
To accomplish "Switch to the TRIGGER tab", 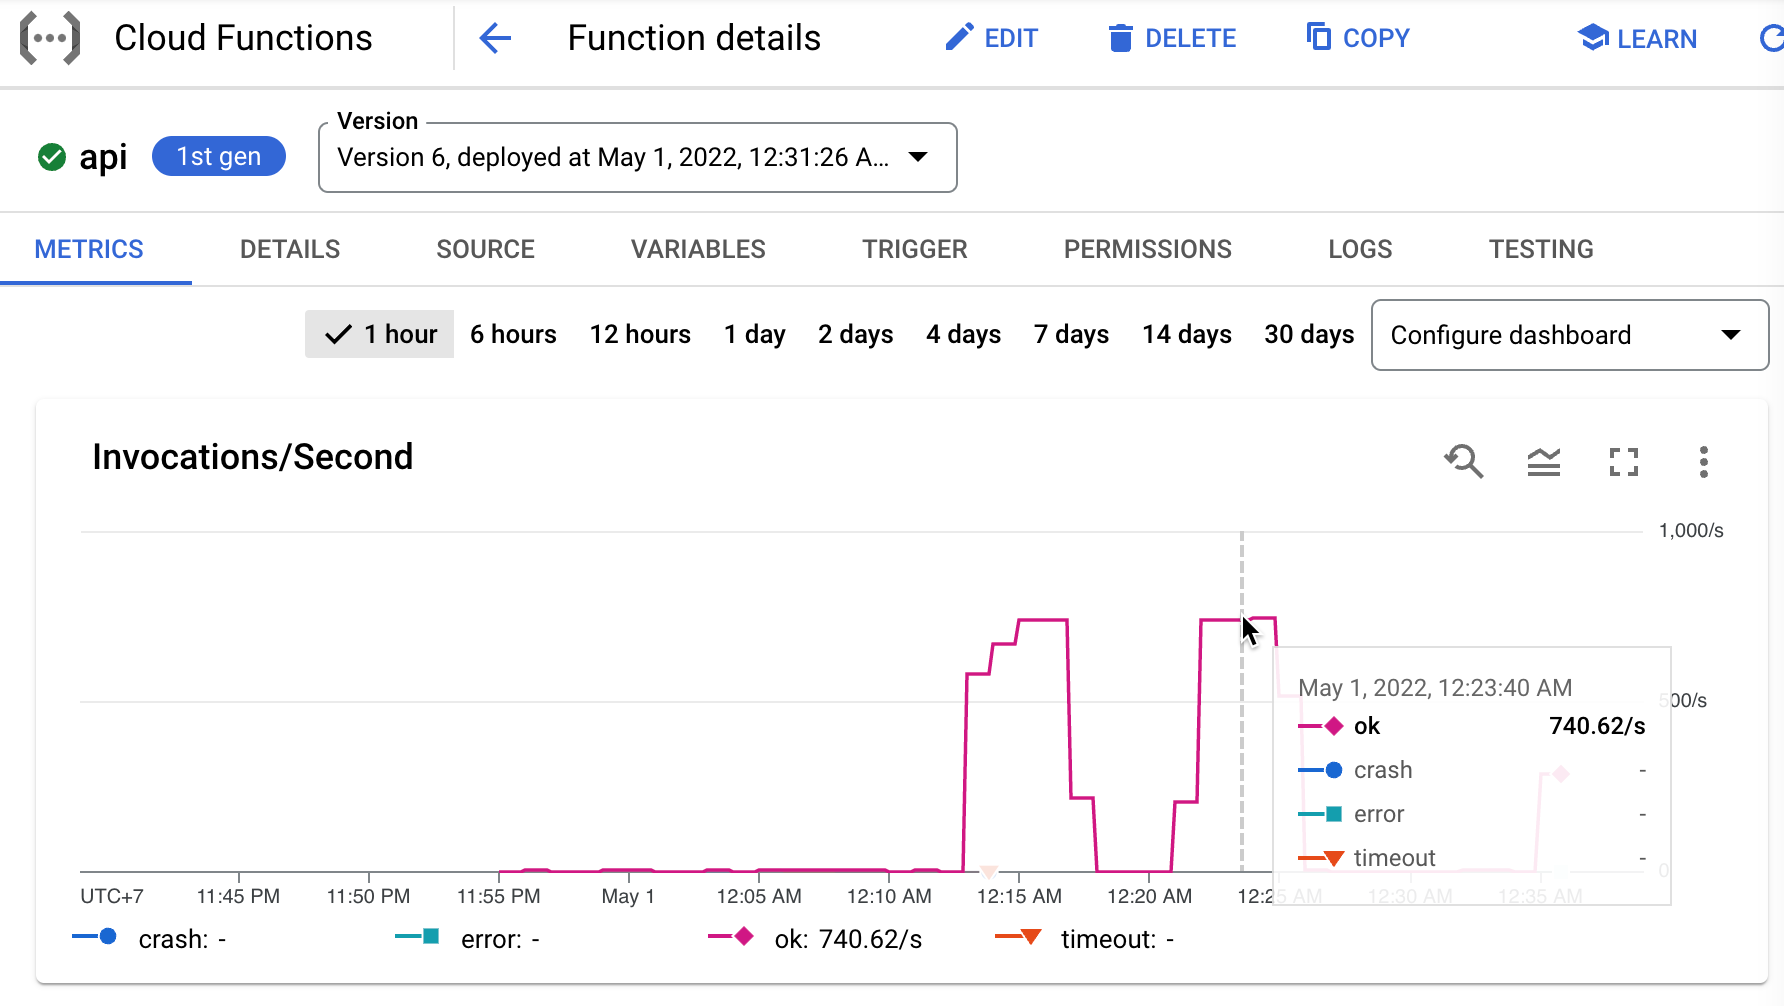I will (x=915, y=249).
